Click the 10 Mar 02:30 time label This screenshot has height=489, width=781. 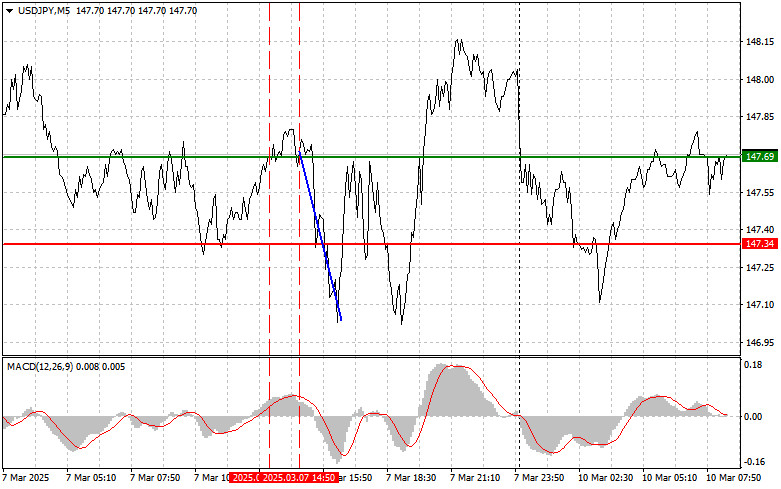pyautogui.click(x=605, y=479)
